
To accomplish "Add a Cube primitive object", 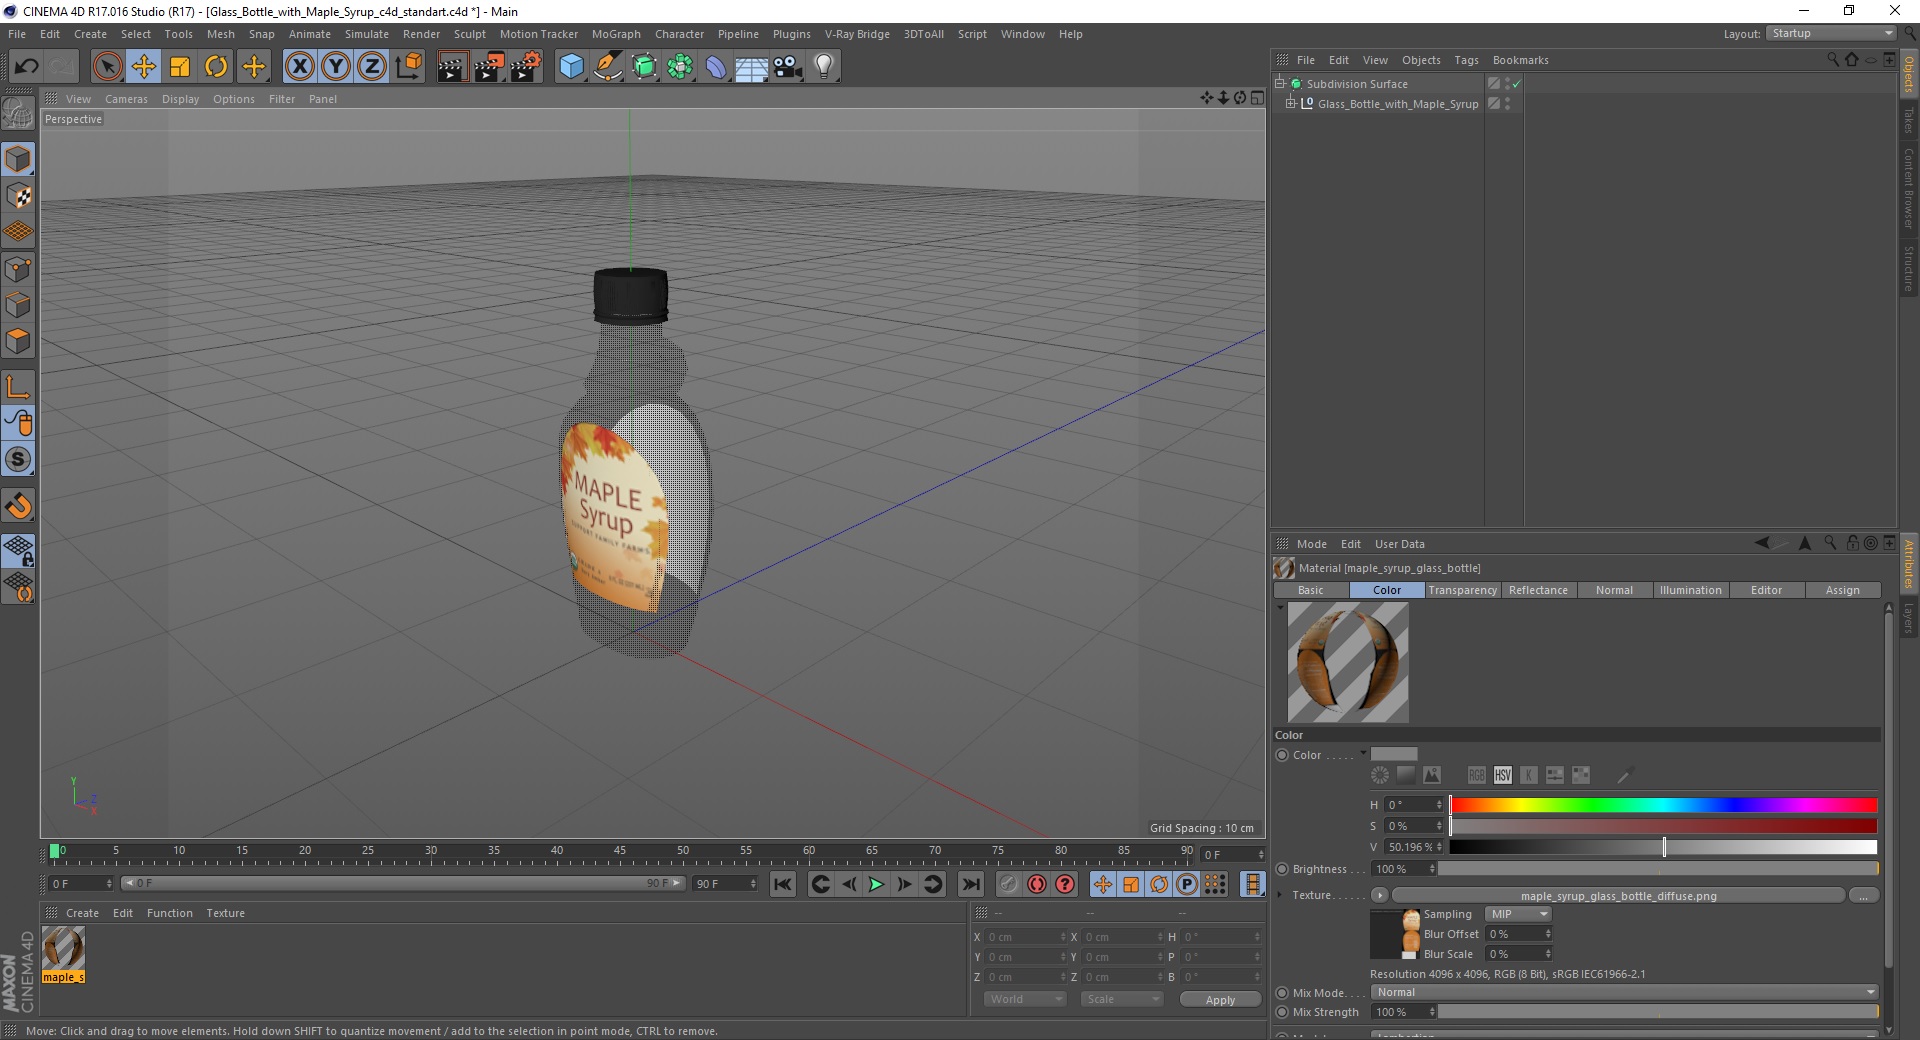I will 571,67.
